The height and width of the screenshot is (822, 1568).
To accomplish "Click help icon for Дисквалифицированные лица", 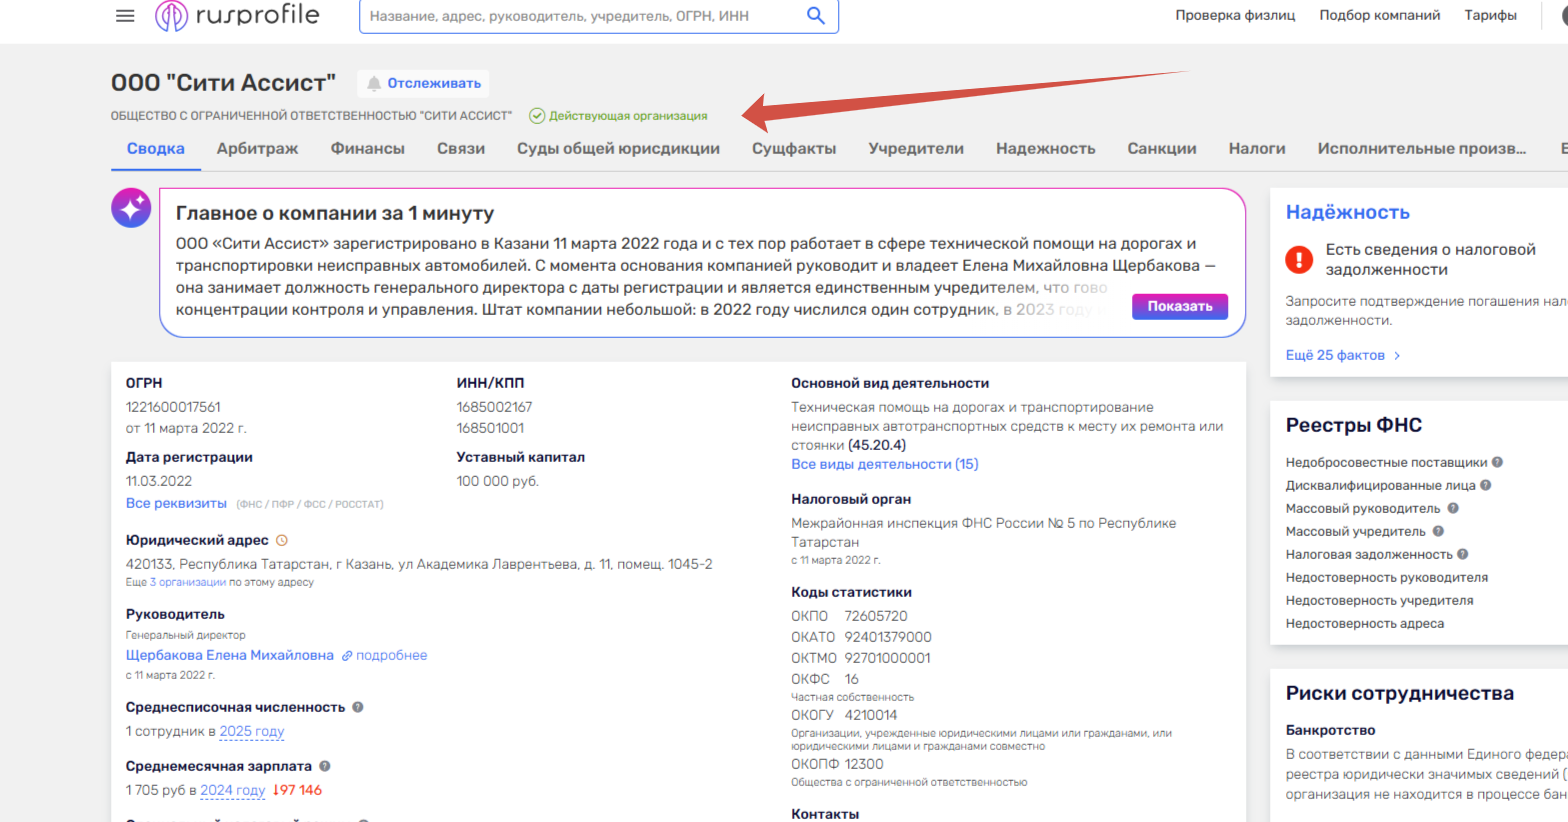I will (x=1486, y=485).
